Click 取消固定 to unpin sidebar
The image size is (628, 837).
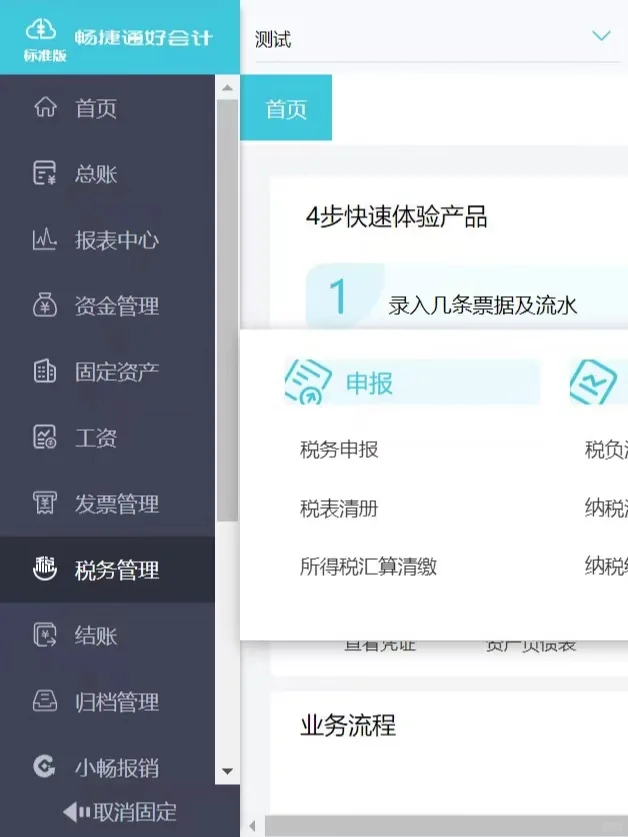120,812
